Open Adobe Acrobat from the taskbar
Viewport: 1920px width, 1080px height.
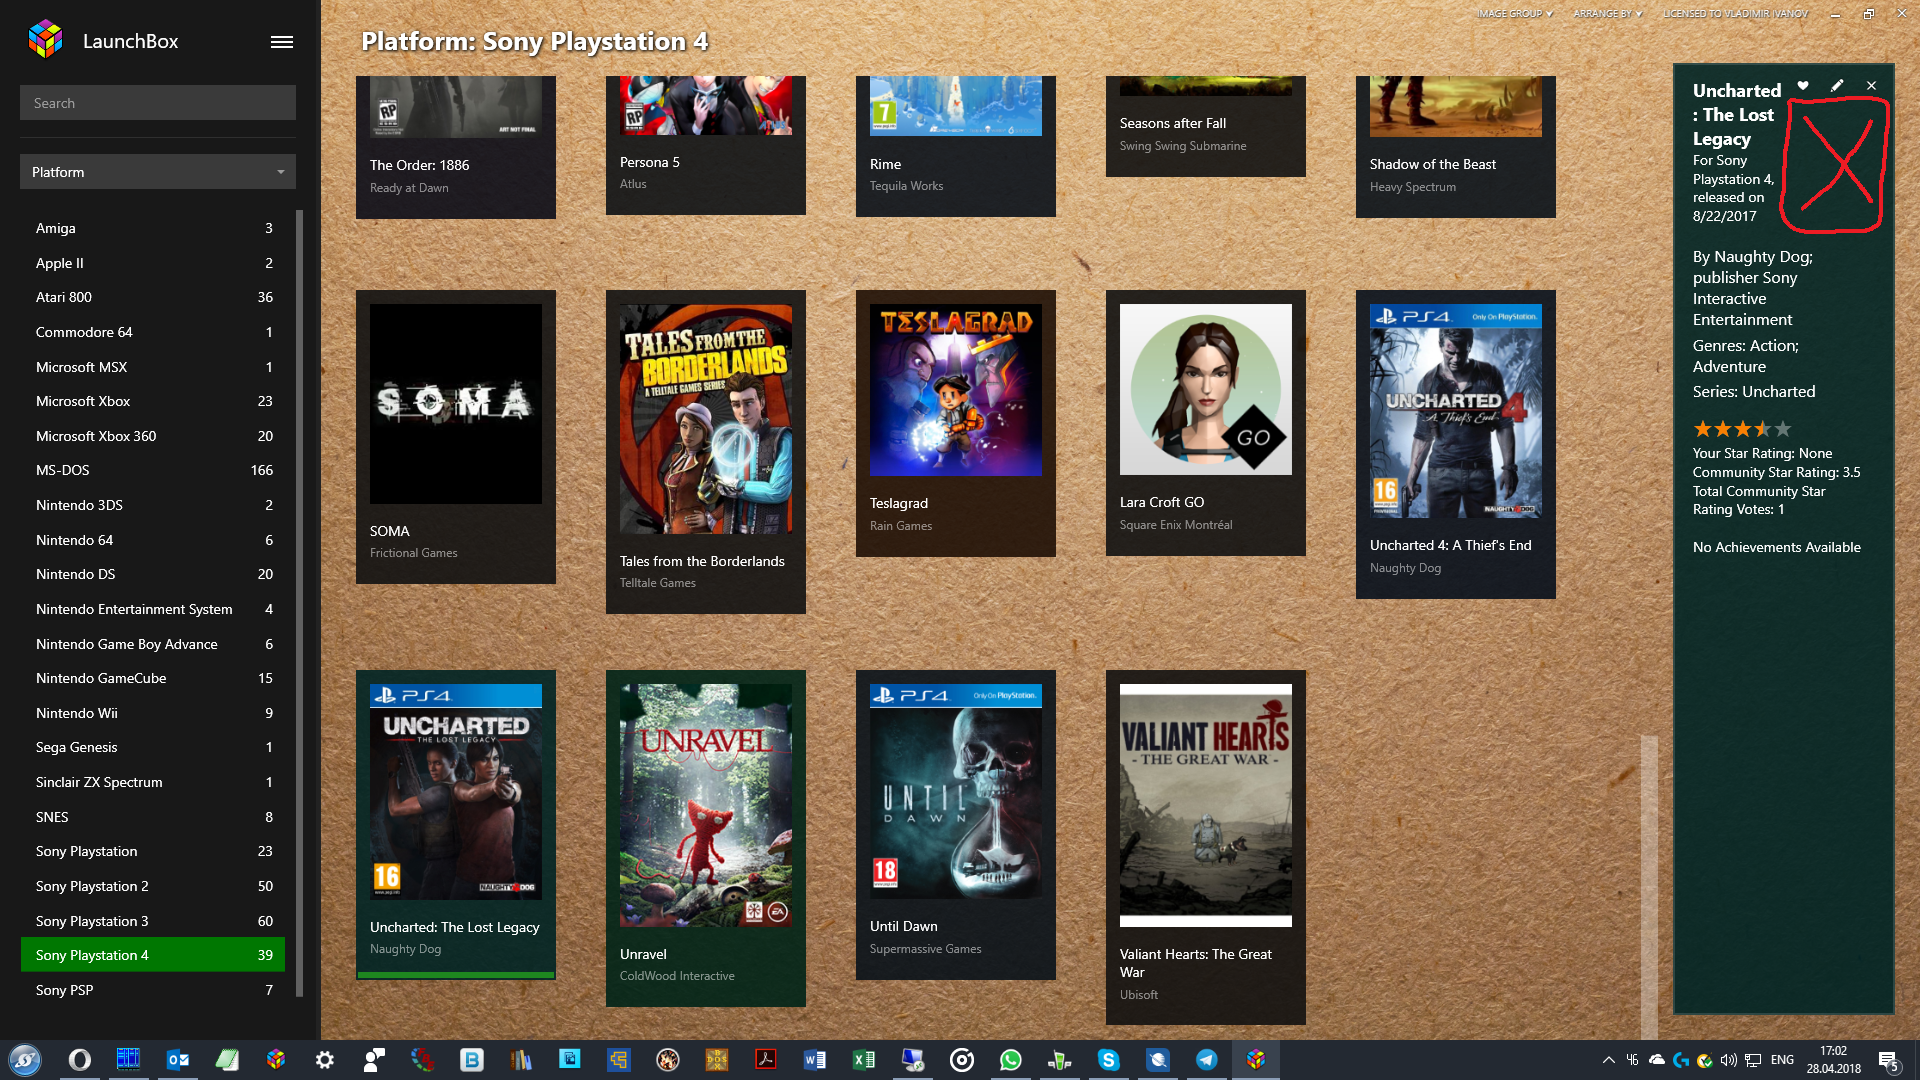tap(766, 1060)
